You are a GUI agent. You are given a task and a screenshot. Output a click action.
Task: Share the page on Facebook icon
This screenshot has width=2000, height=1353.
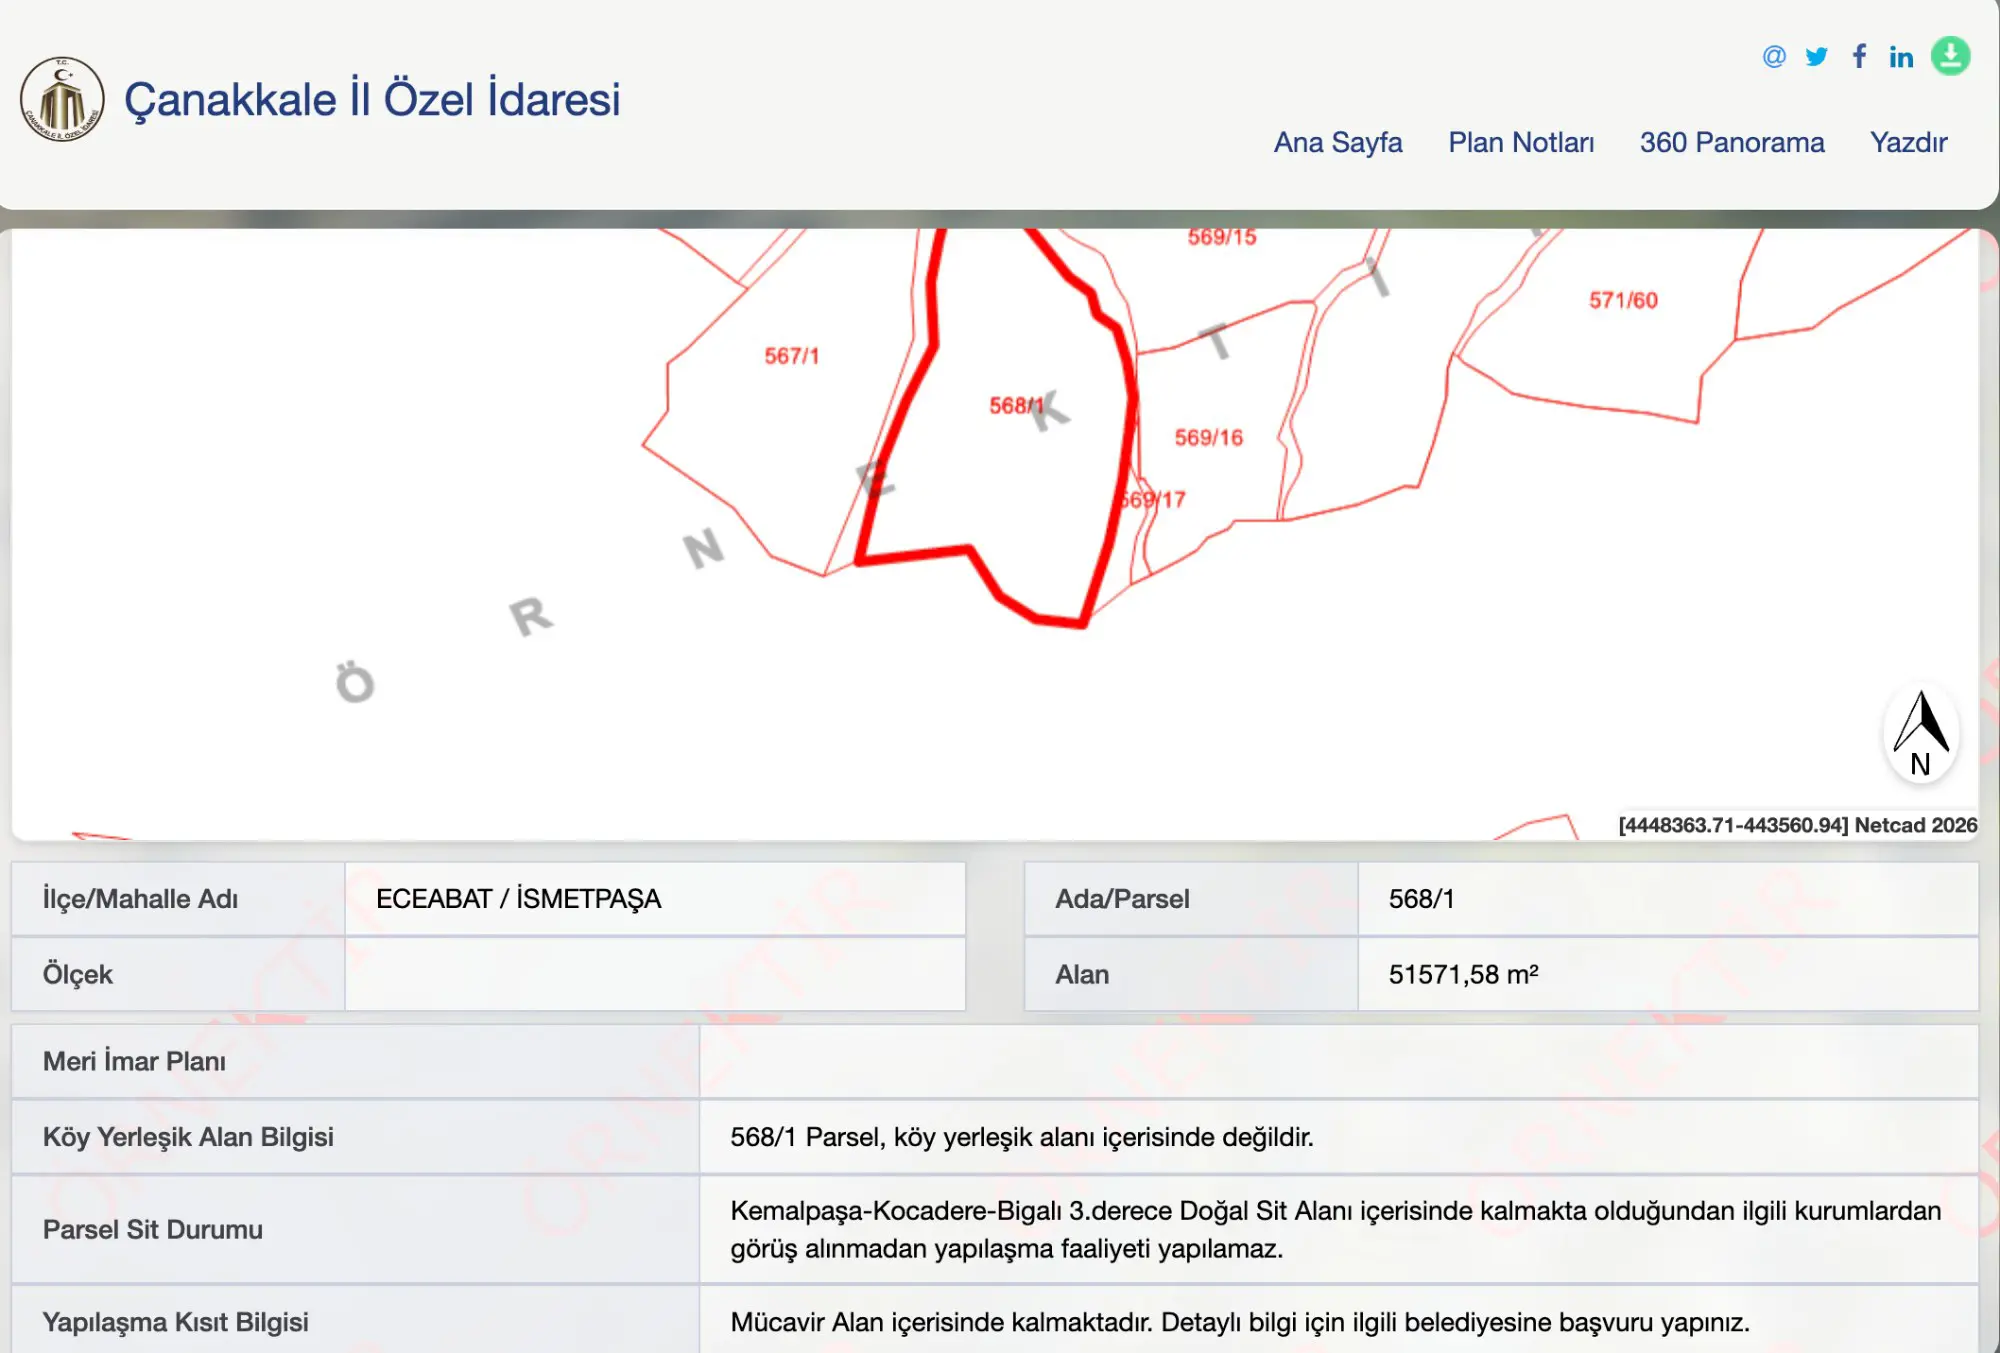[1859, 56]
